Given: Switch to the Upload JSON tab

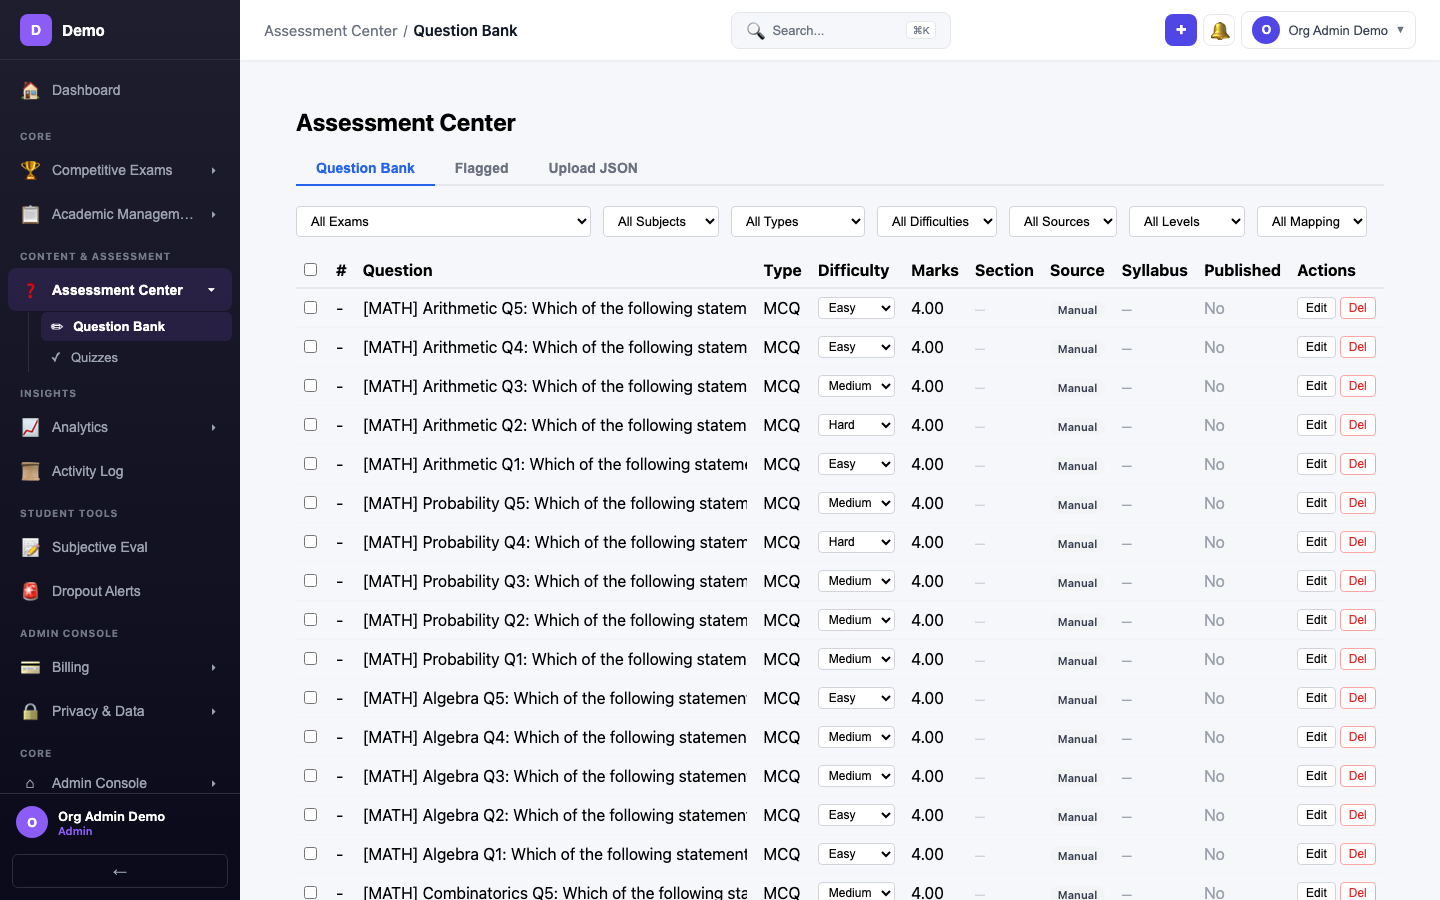Looking at the screenshot, I should (x=593, y=168).
